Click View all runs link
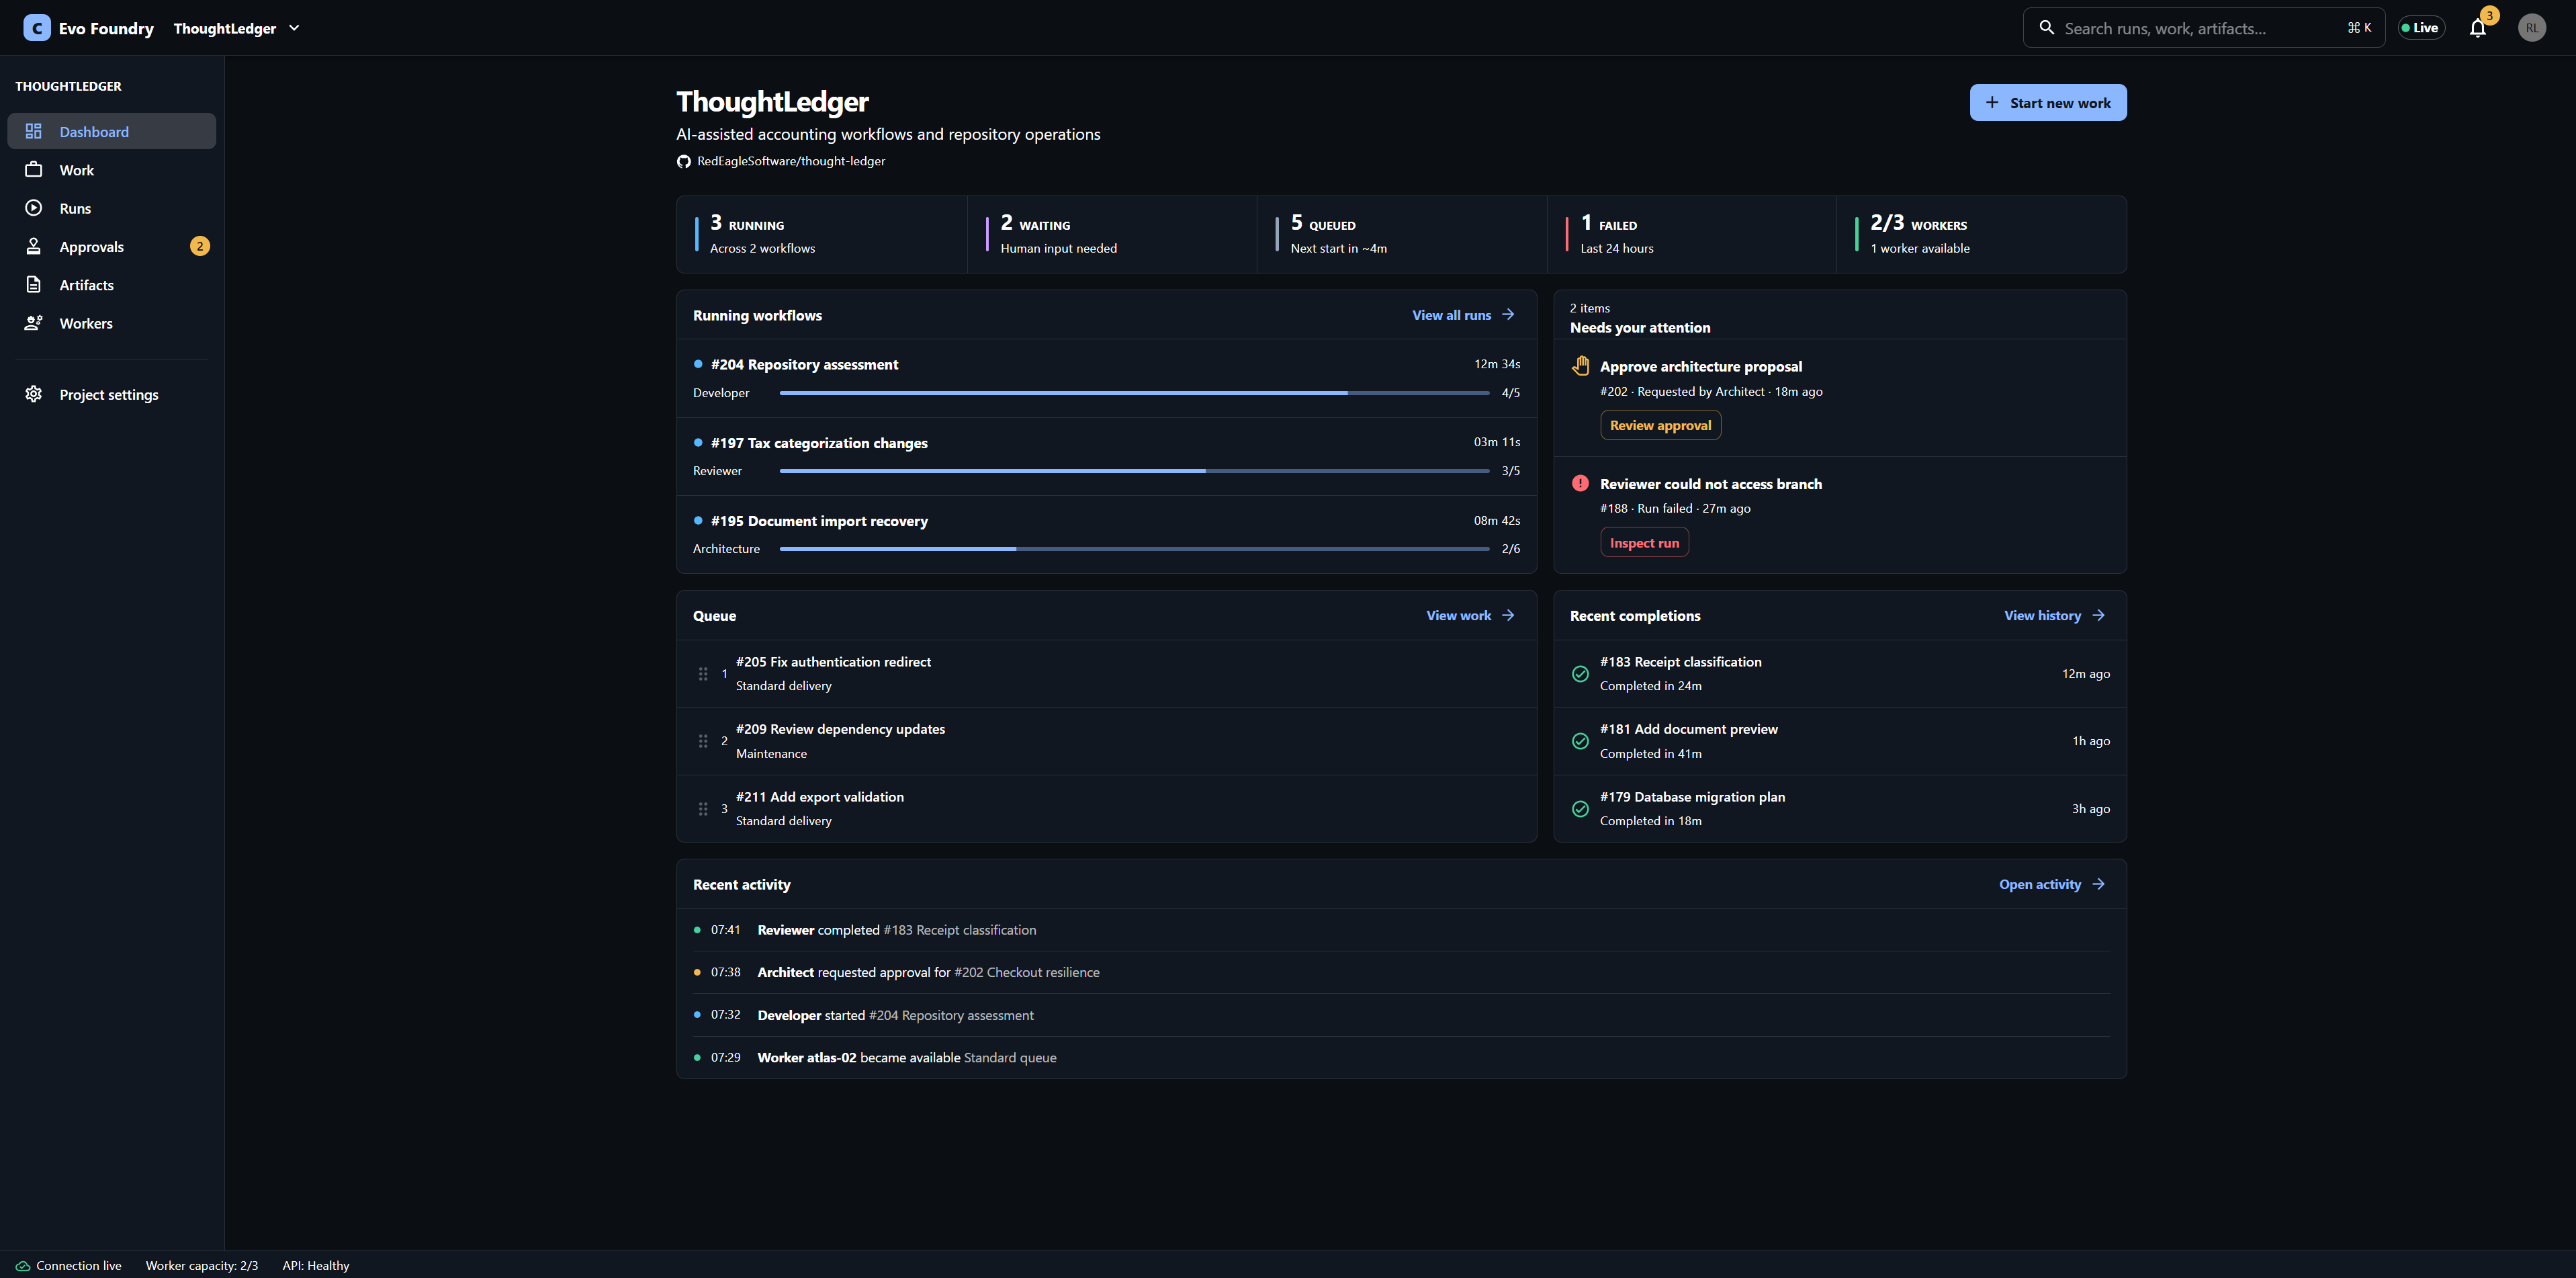 [1463, 315]
